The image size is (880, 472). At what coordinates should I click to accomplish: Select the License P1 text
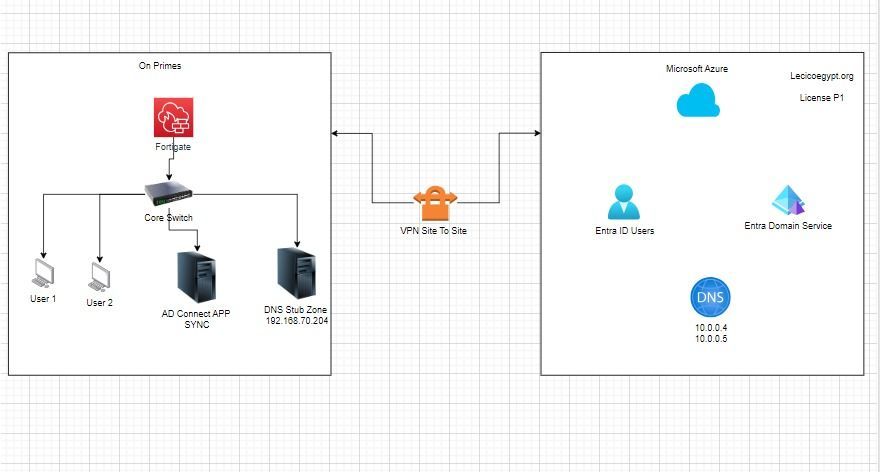(x=822, y=98)
